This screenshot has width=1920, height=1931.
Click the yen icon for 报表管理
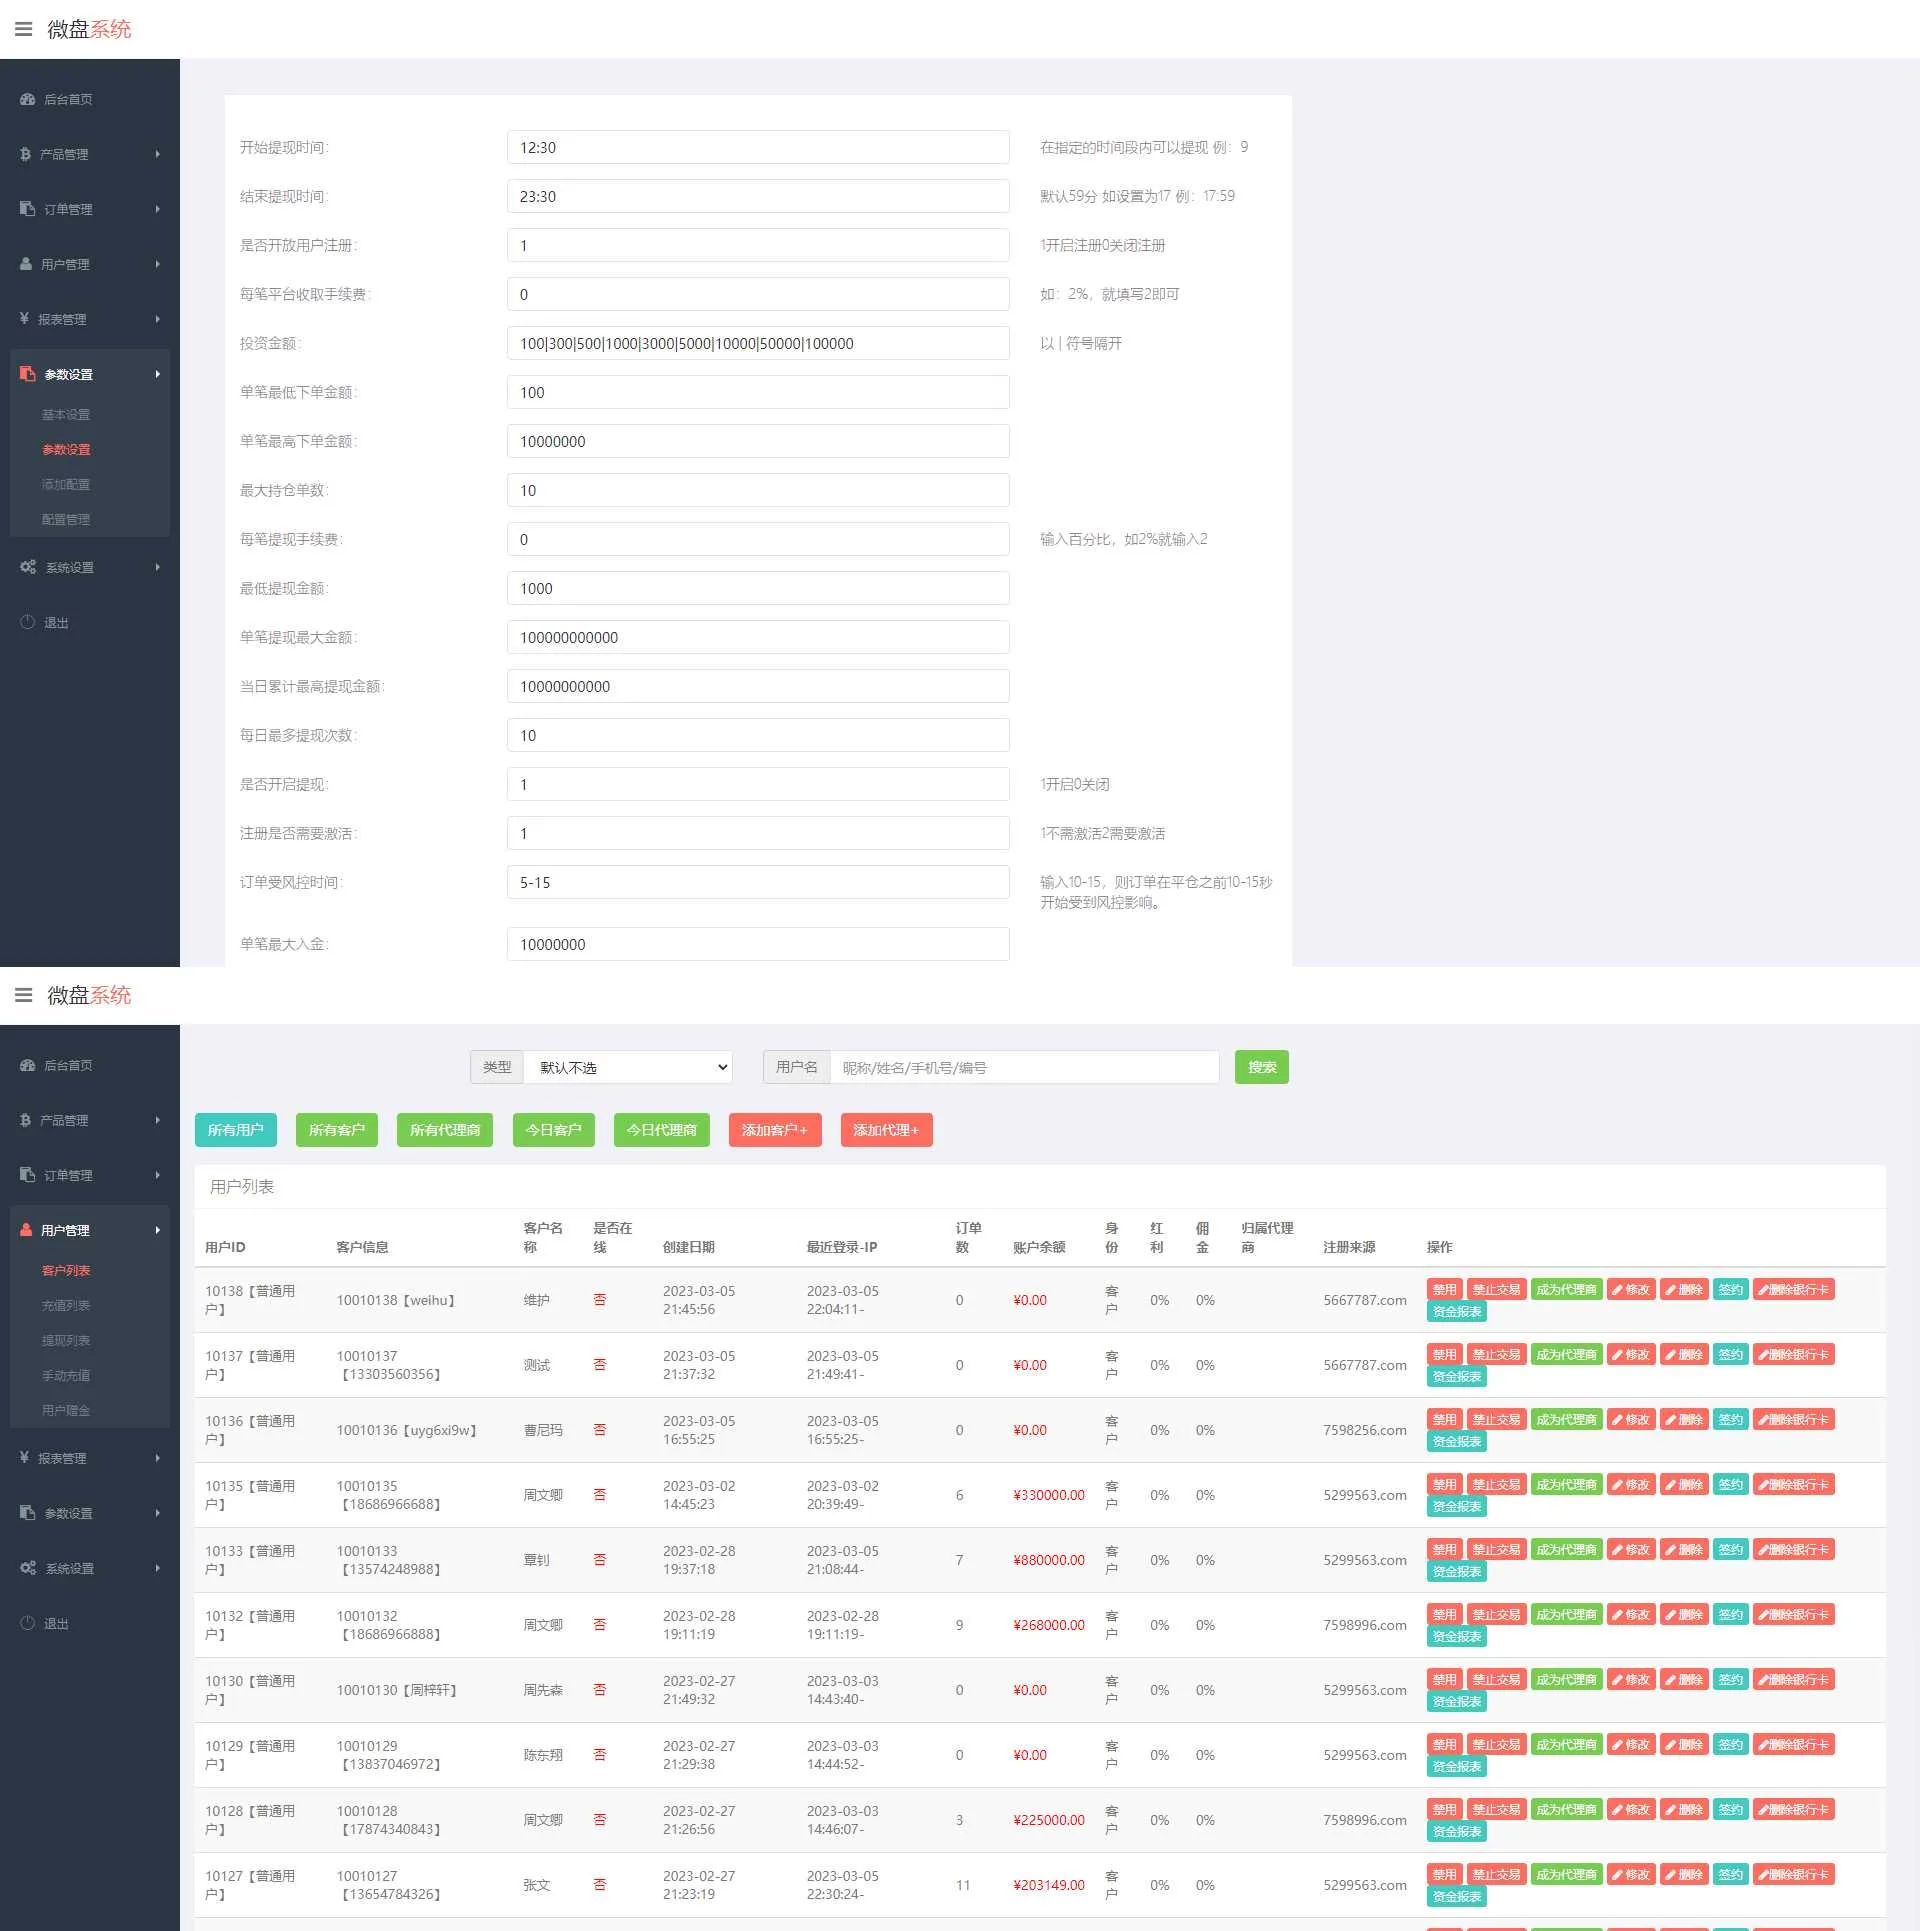click(x=24, y=319)
